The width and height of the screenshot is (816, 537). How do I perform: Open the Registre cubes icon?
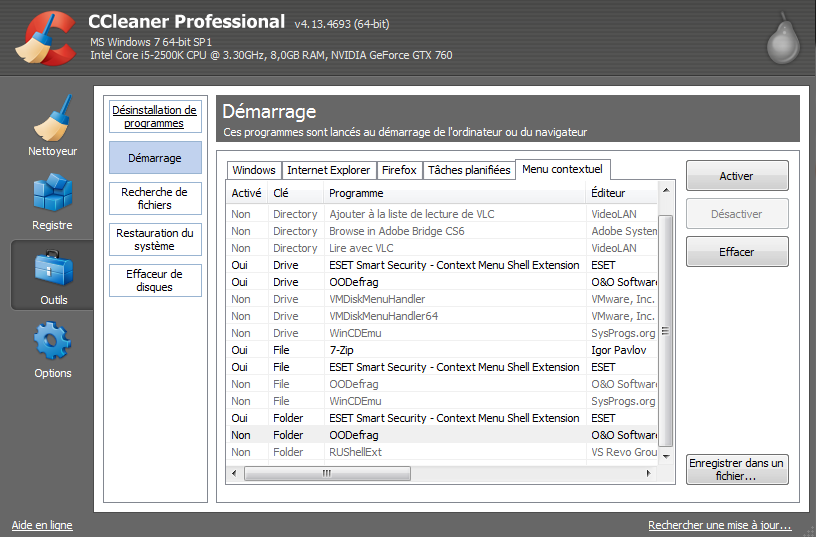coord(53,193)
